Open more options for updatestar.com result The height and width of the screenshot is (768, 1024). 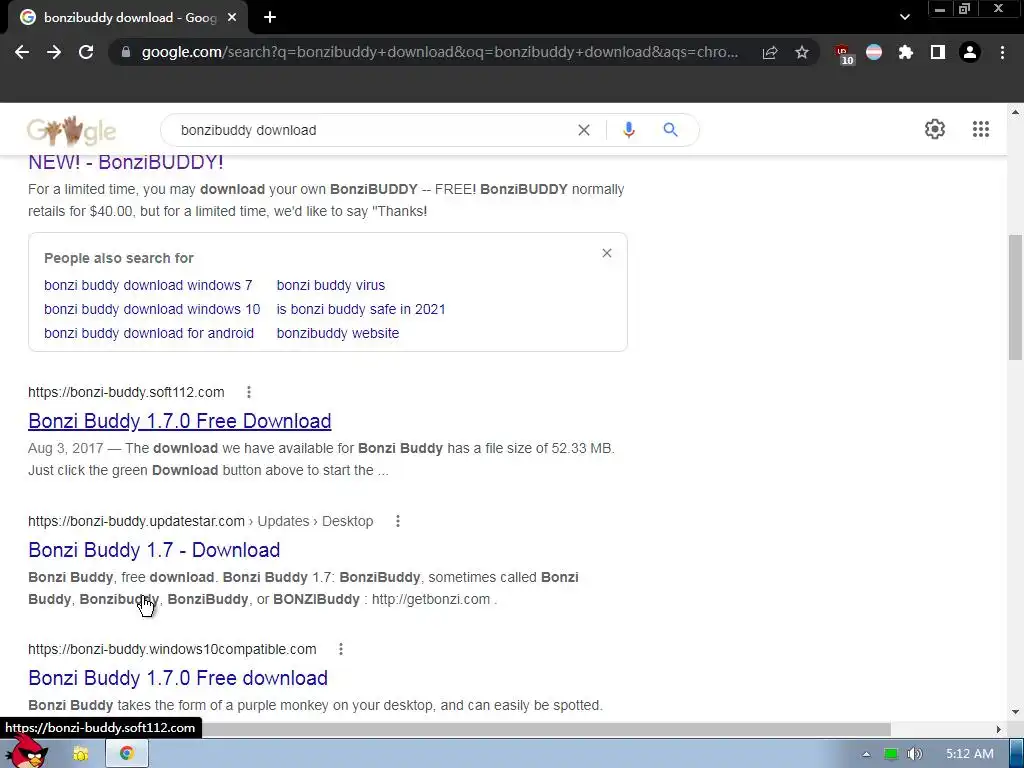tap(398, 521)
